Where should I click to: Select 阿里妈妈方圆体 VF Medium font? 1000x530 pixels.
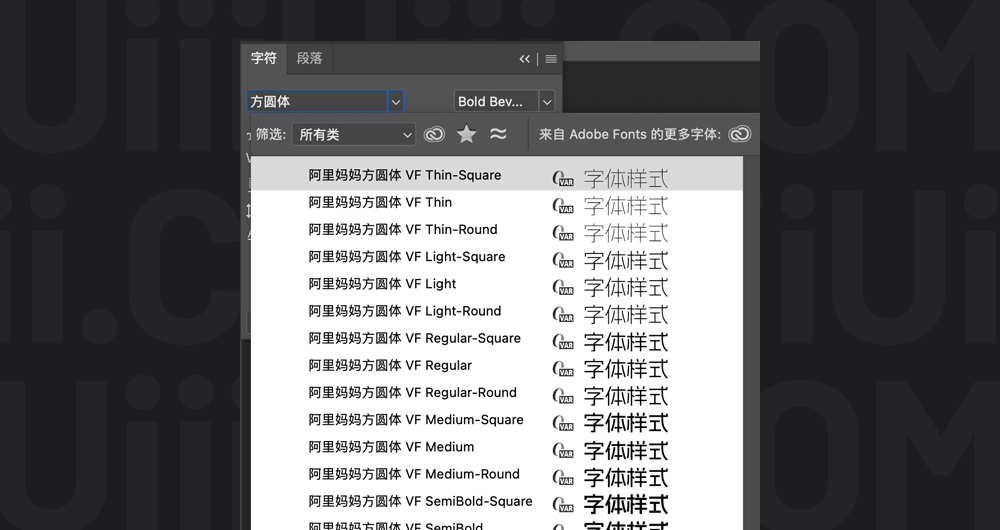(497, 448)
